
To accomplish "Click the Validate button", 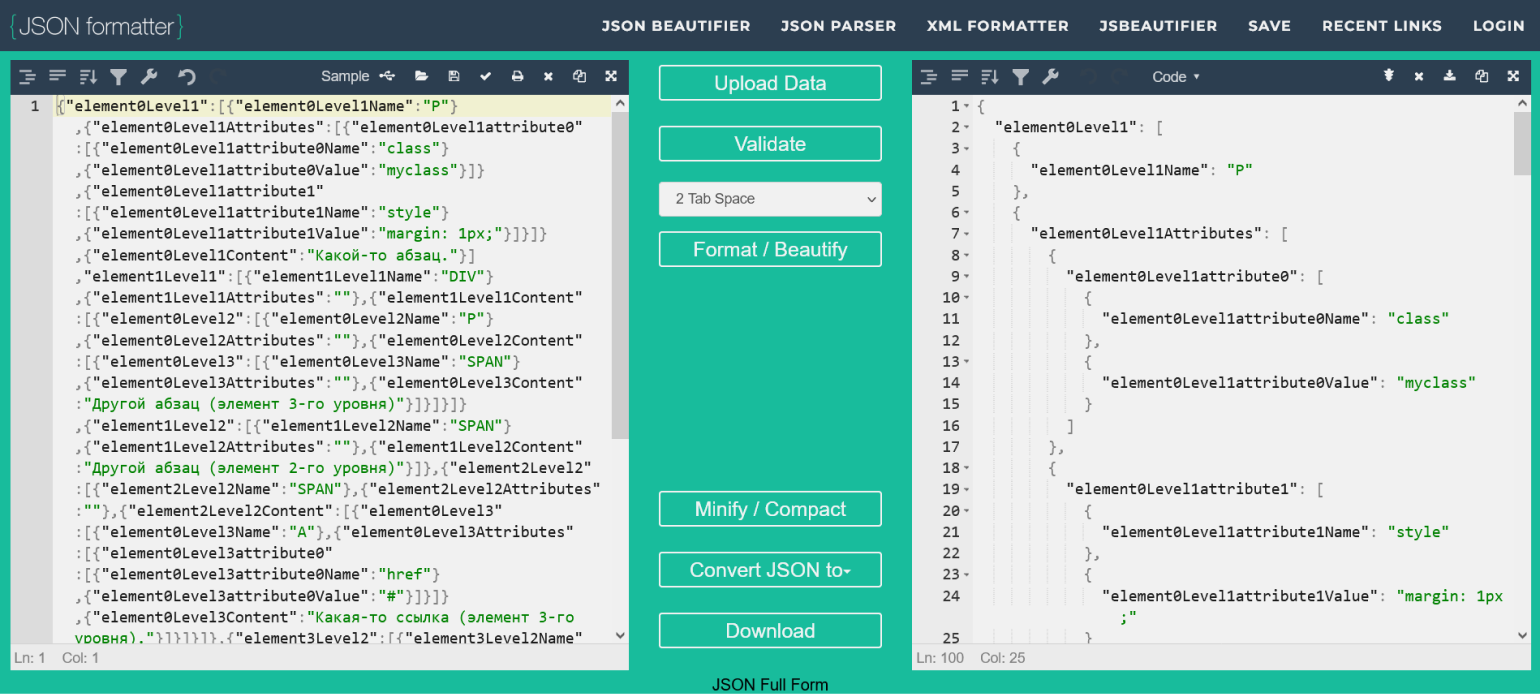I will [x=770, y=144].
